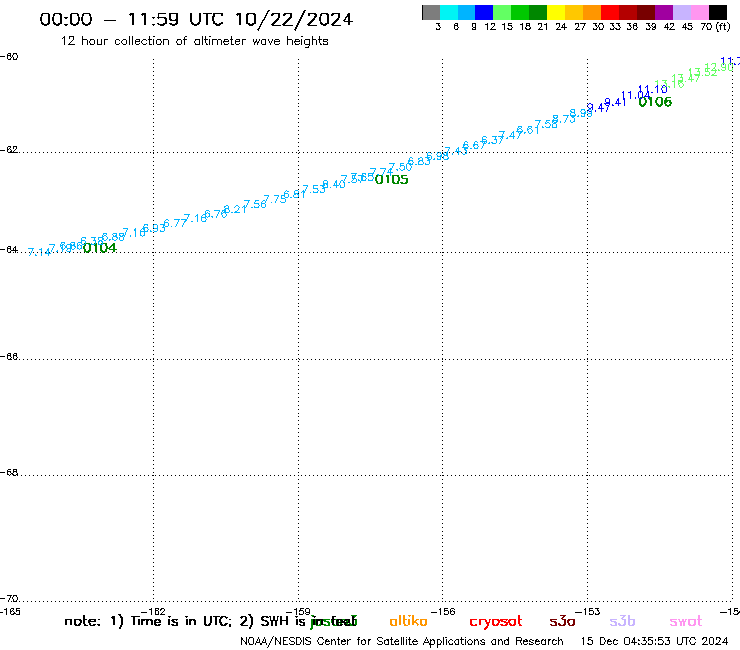Click the lavender swatch in the color scale
The image size is (740, 650).
click(681, 12)
